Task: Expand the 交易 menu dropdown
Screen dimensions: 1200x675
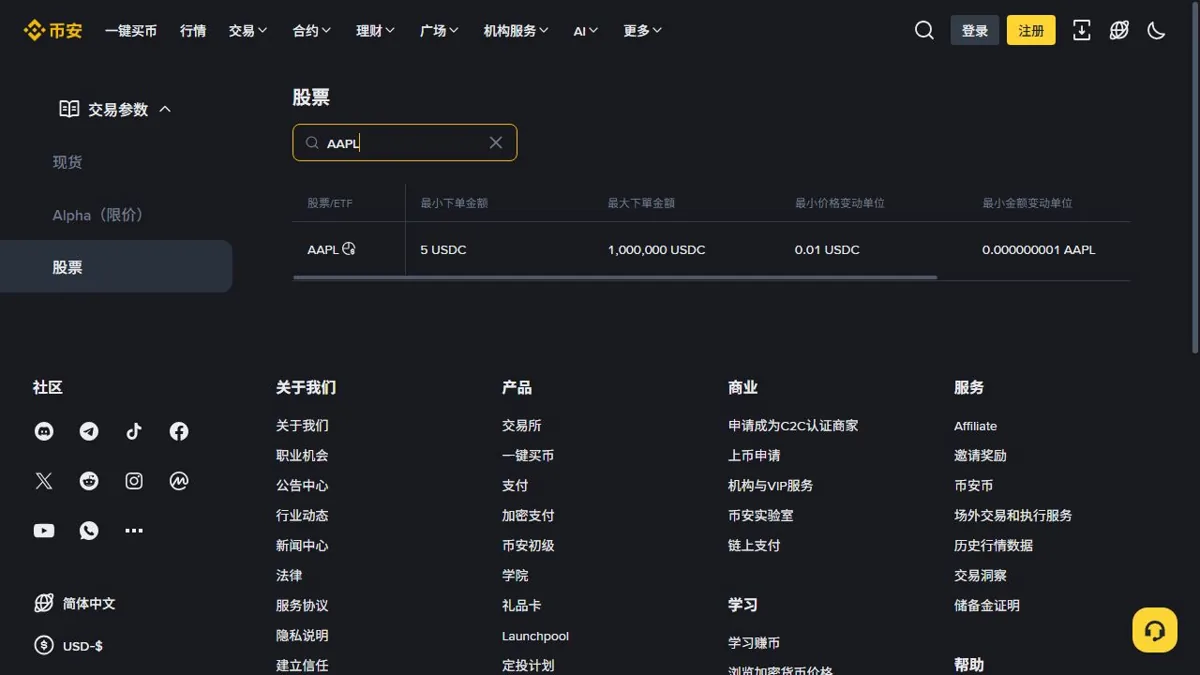Action: (x=248, y=31)
